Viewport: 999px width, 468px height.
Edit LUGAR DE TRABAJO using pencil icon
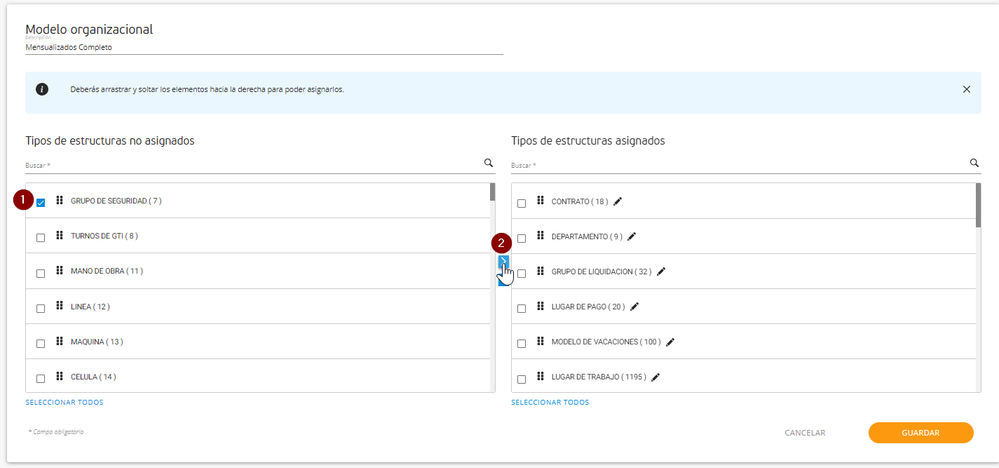[x=656, y=377]
